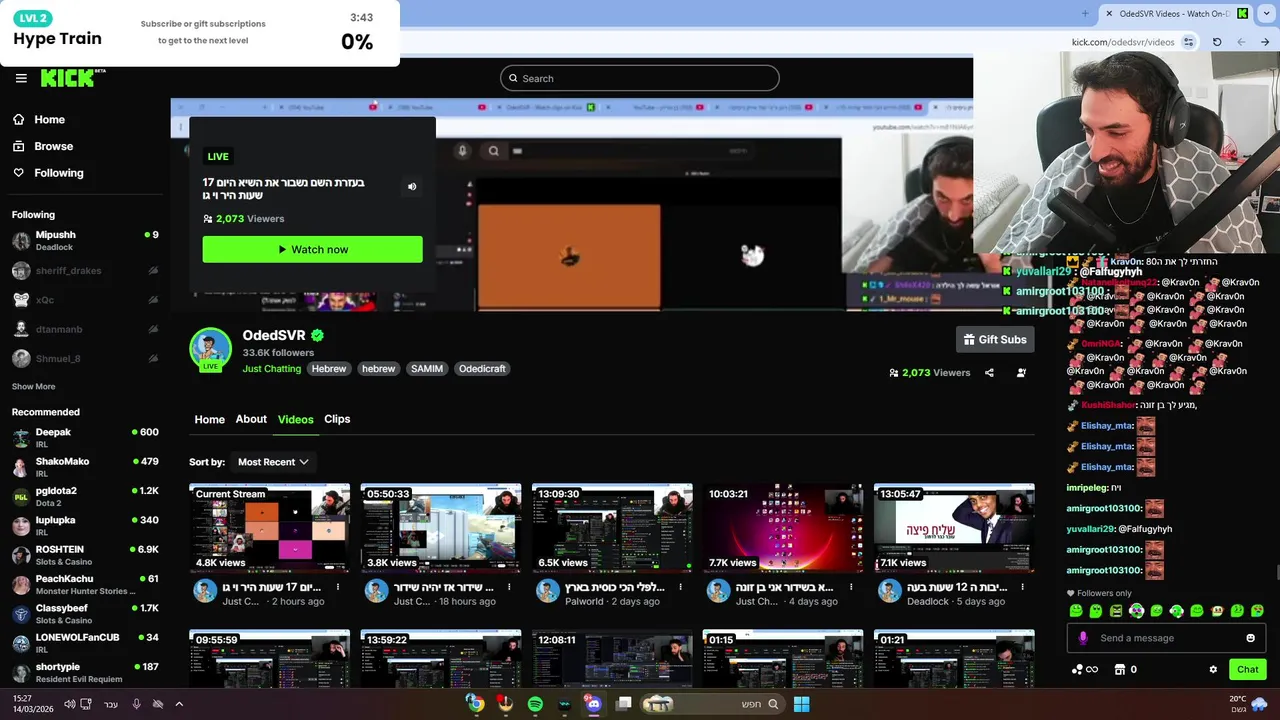The width and height of the screenshot is (1280, 720).
Task: Expand the system tray chevron
Action: click(179, 704)
